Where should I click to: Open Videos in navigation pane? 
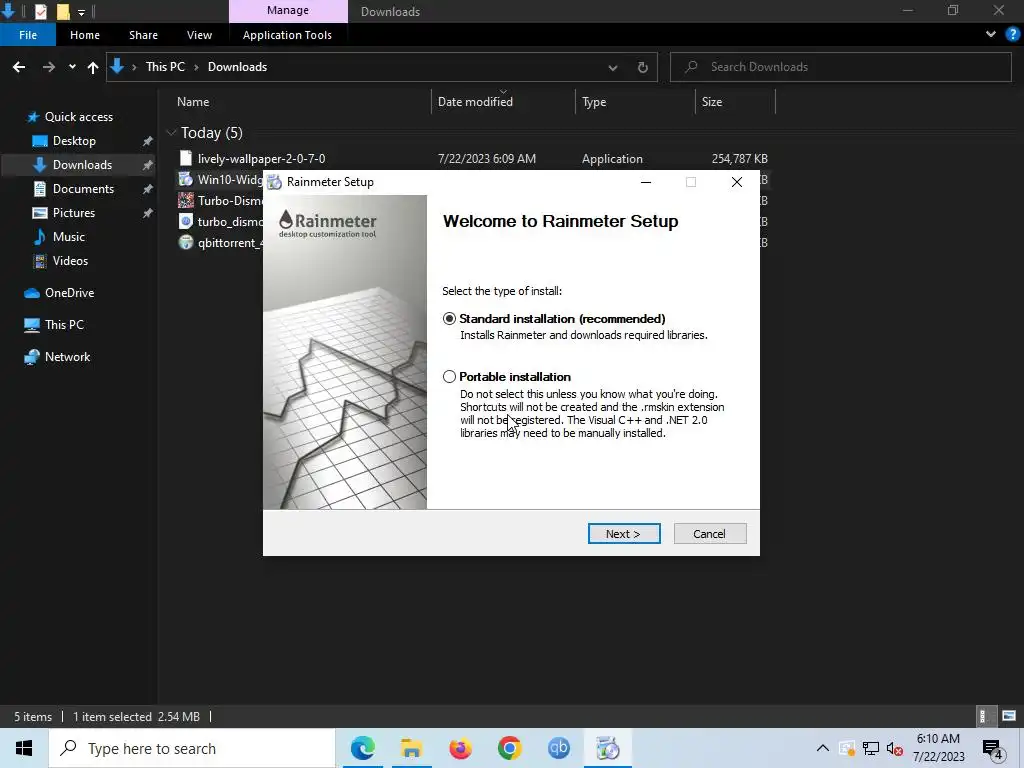pos(70,261)
